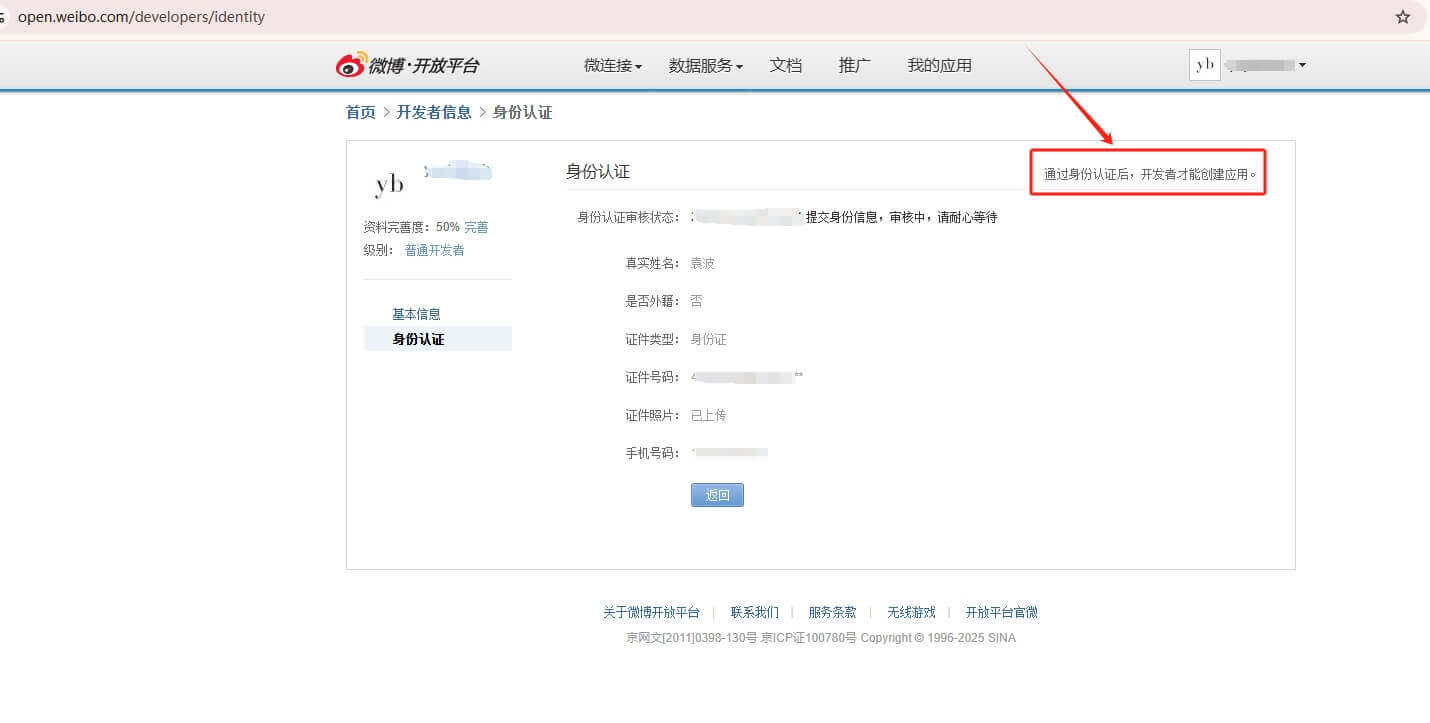Click the 普通开发者 level link
The width and height of the screenshot is (1430, 723).
434,250
